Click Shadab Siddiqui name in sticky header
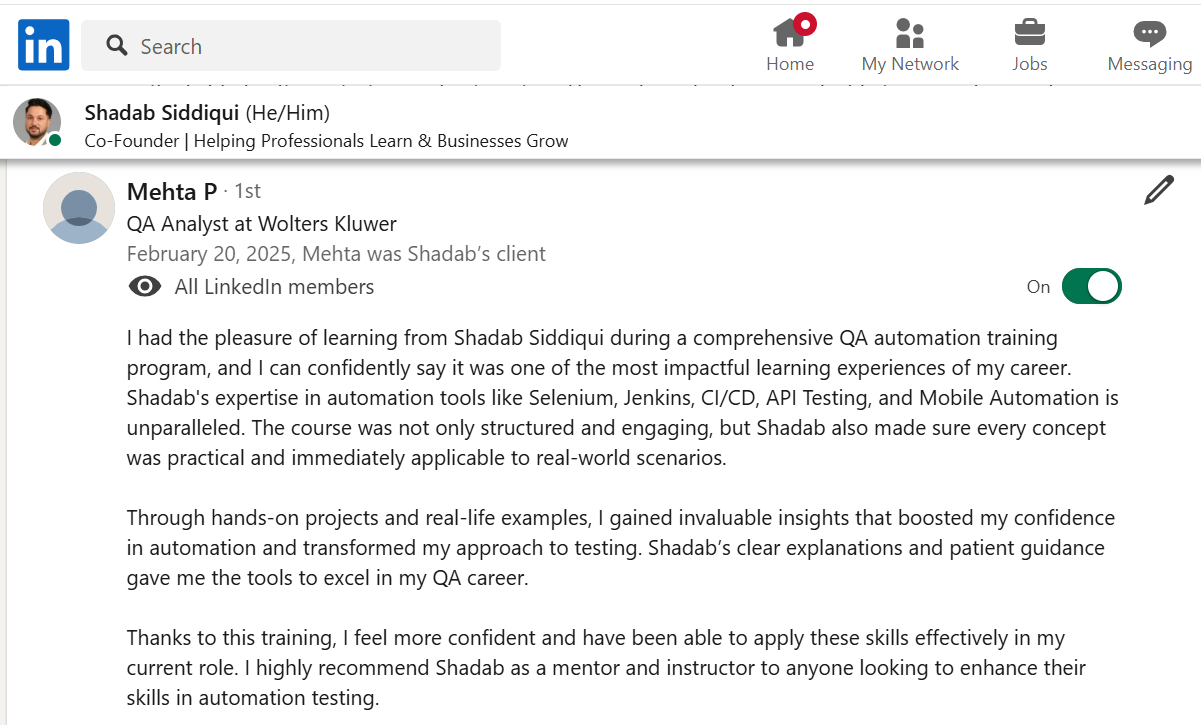 (x=162, y=112)
